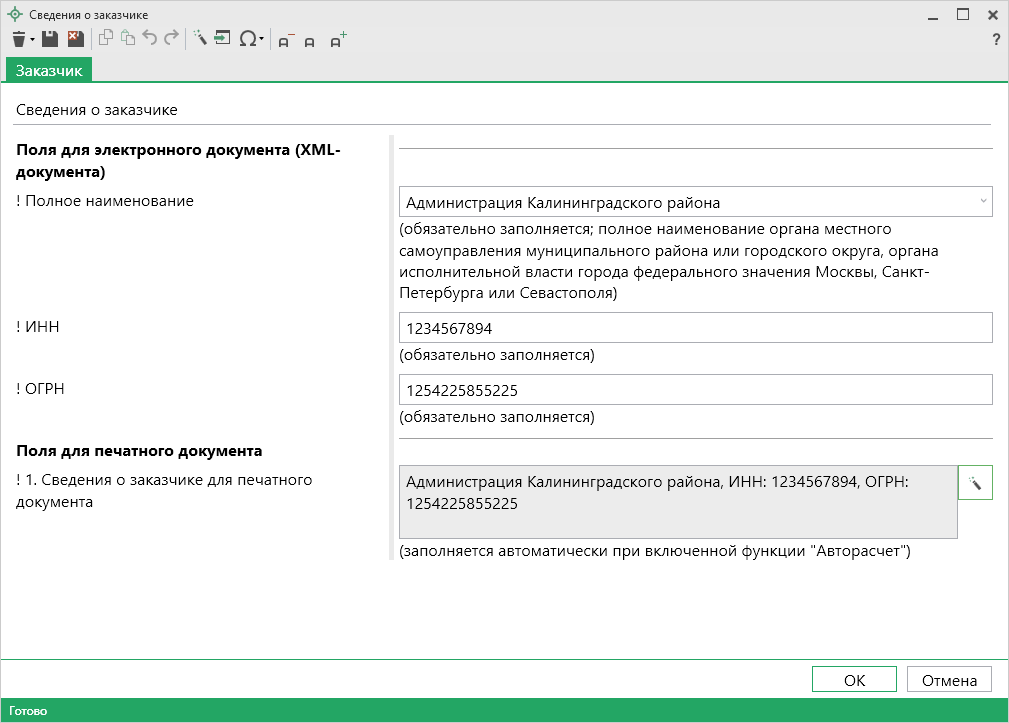Open the Omega special symbols dropdown
The width and height of the screenshot is (1009, 723).
point(251,39)
